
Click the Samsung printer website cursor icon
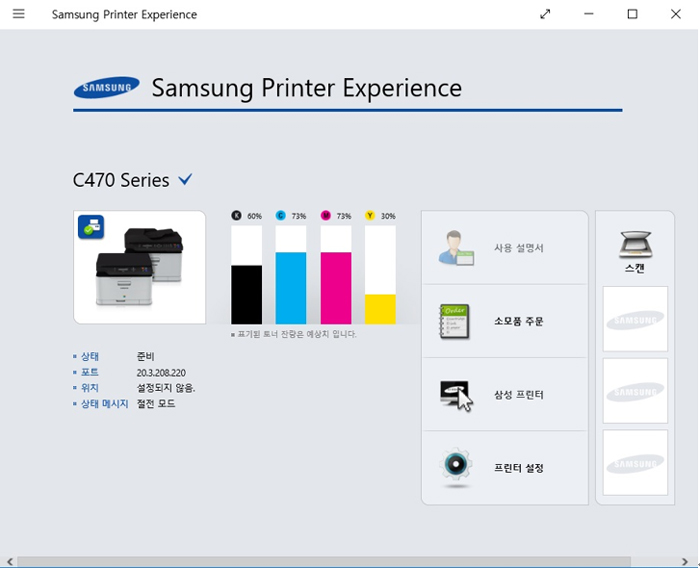[x=456, y=395]
